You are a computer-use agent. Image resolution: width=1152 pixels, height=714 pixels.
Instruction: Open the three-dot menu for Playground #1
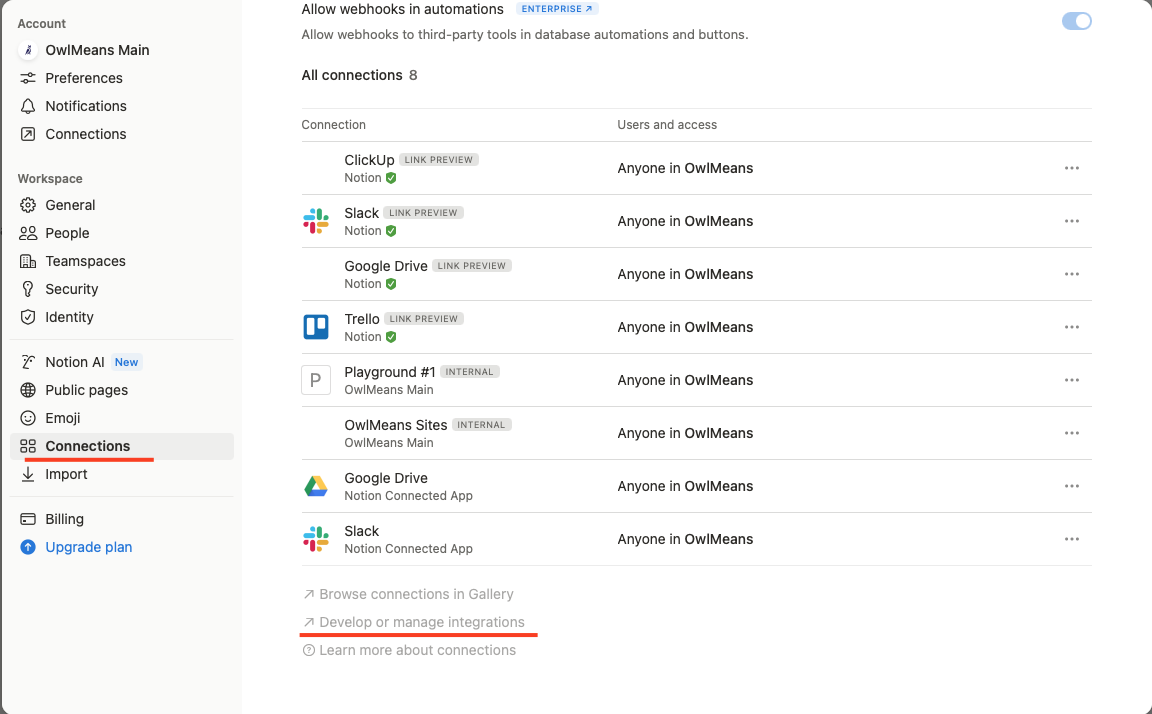click(x=1072, y=380)
